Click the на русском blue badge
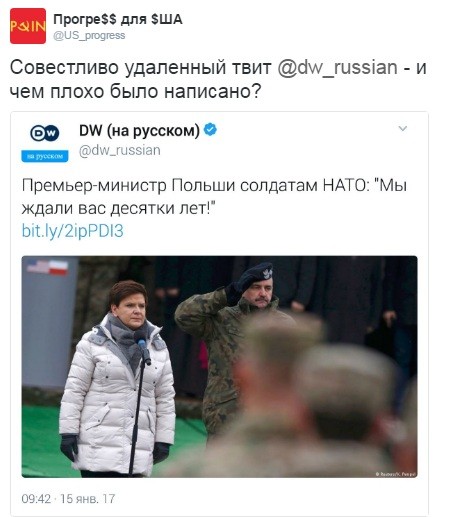 click(x=45, y=156)
